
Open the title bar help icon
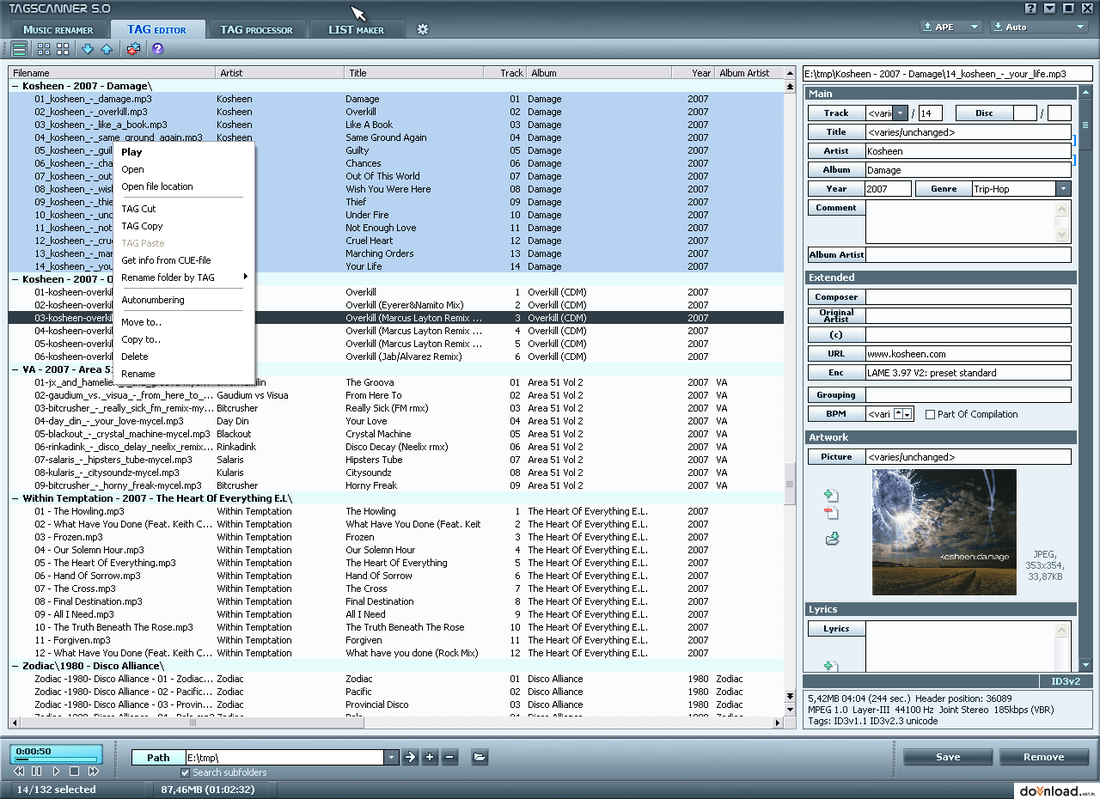(x=1030, y=8)
